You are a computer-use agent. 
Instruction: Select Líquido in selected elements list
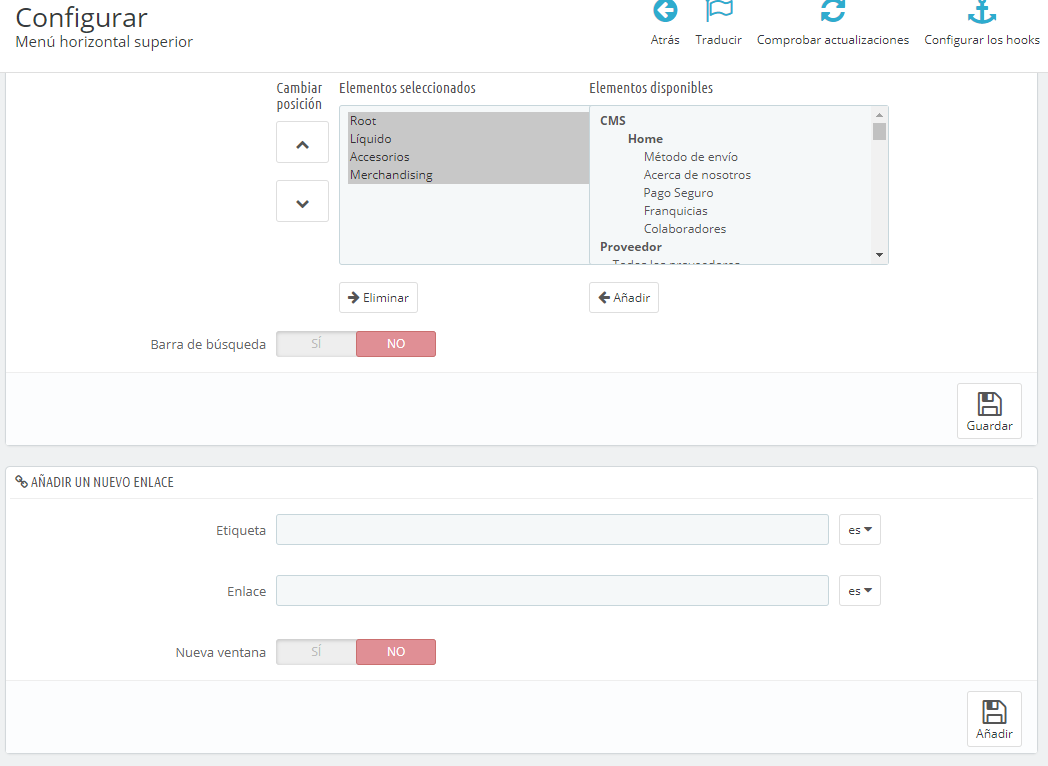click(468, 139)
